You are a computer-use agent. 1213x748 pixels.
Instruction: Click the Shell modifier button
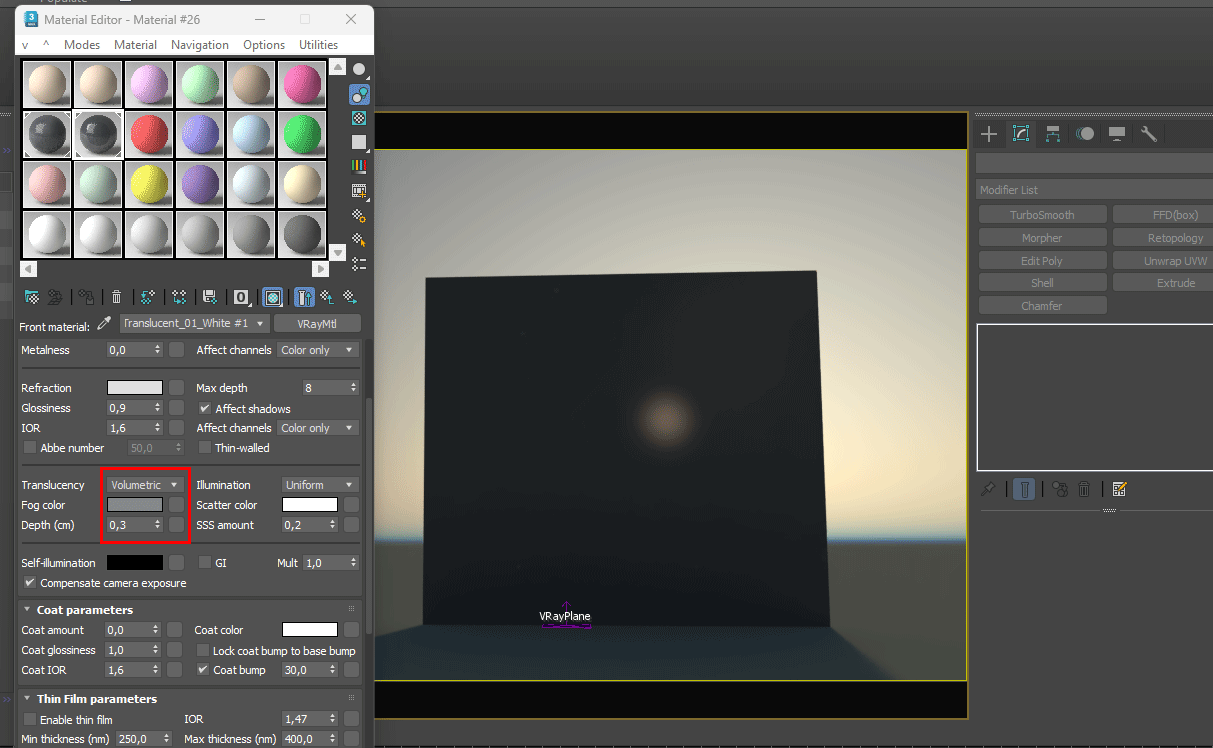point(1042,283)
